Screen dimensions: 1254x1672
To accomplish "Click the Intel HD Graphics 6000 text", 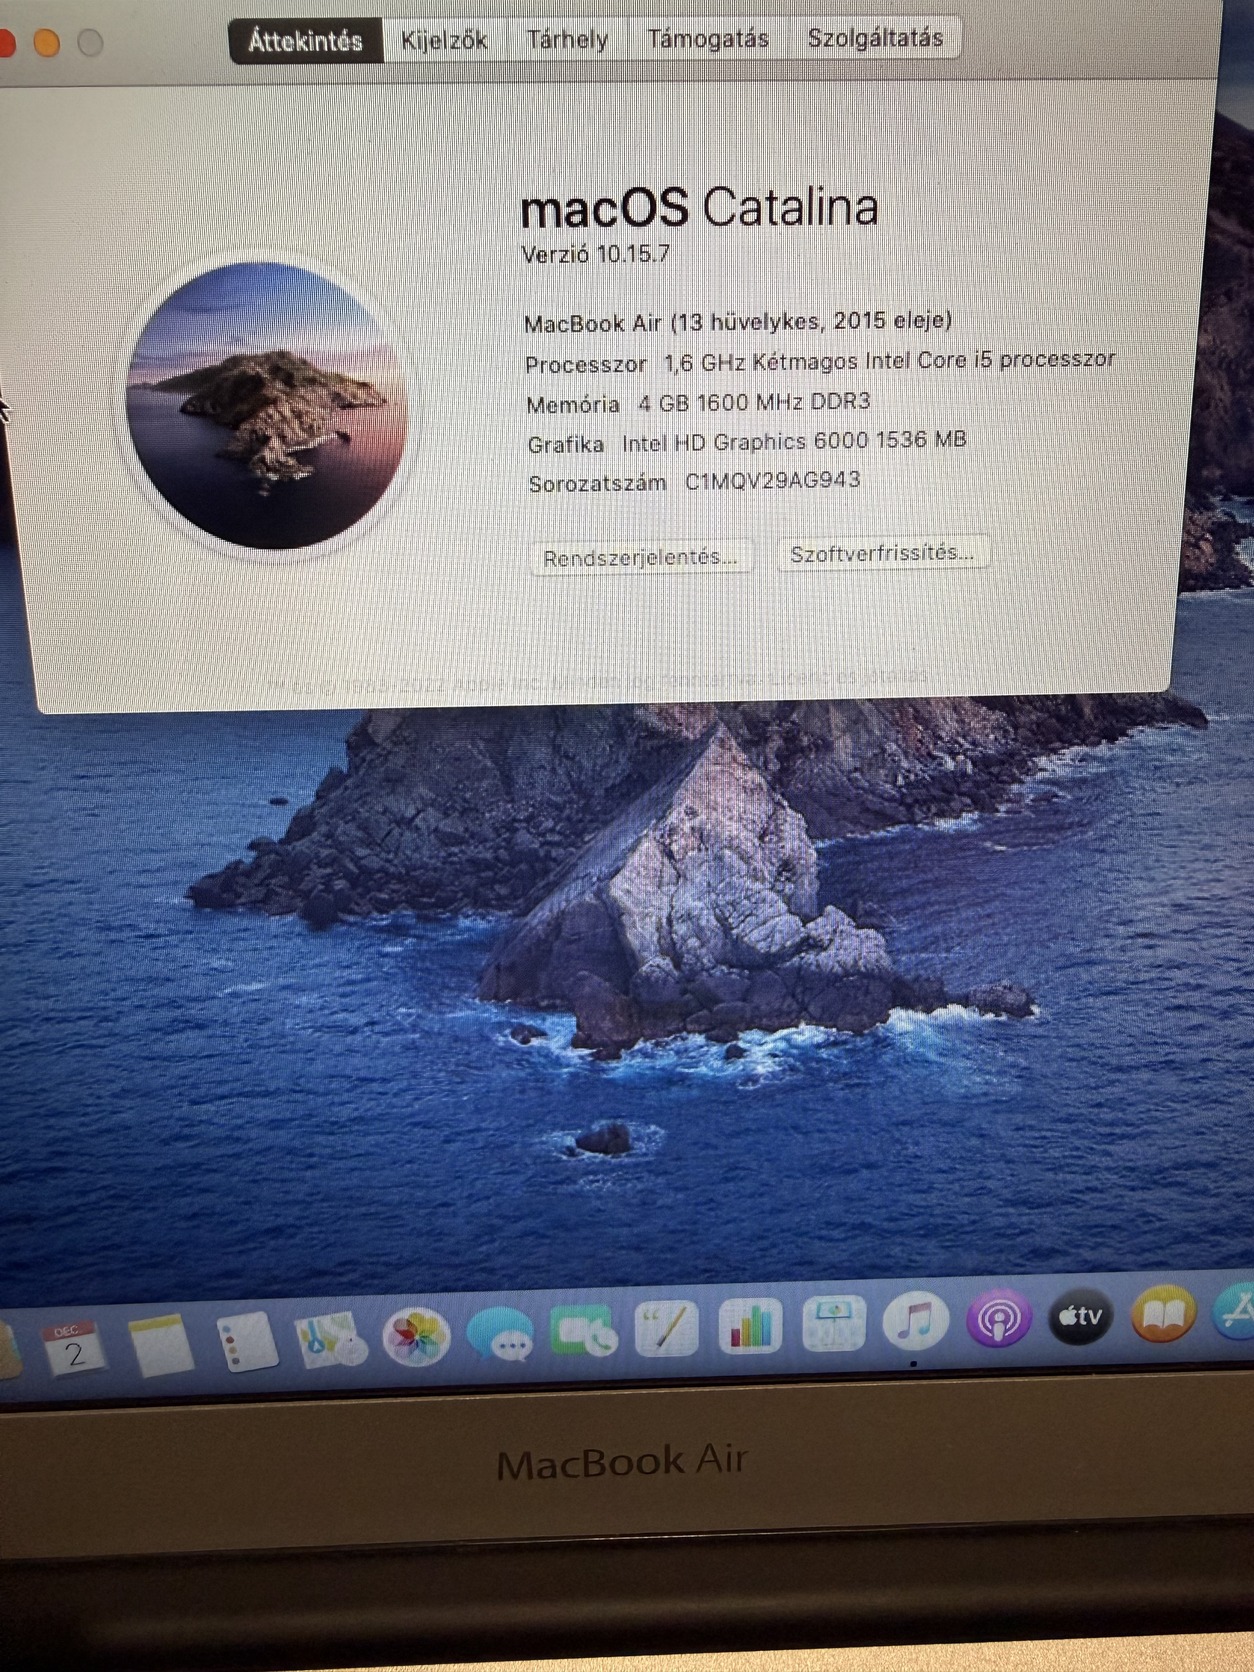I will [794, 441].
